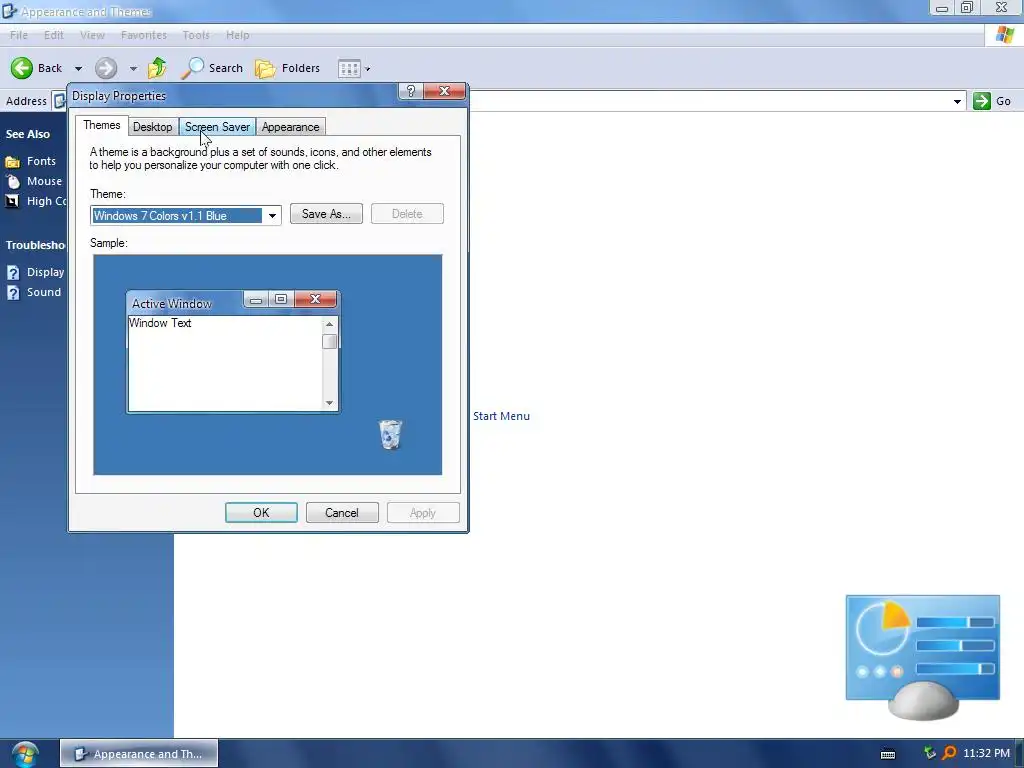This screenshot has width=1024, height=768.
Task: Open the Tools menu
Action: tap(196, 35)
